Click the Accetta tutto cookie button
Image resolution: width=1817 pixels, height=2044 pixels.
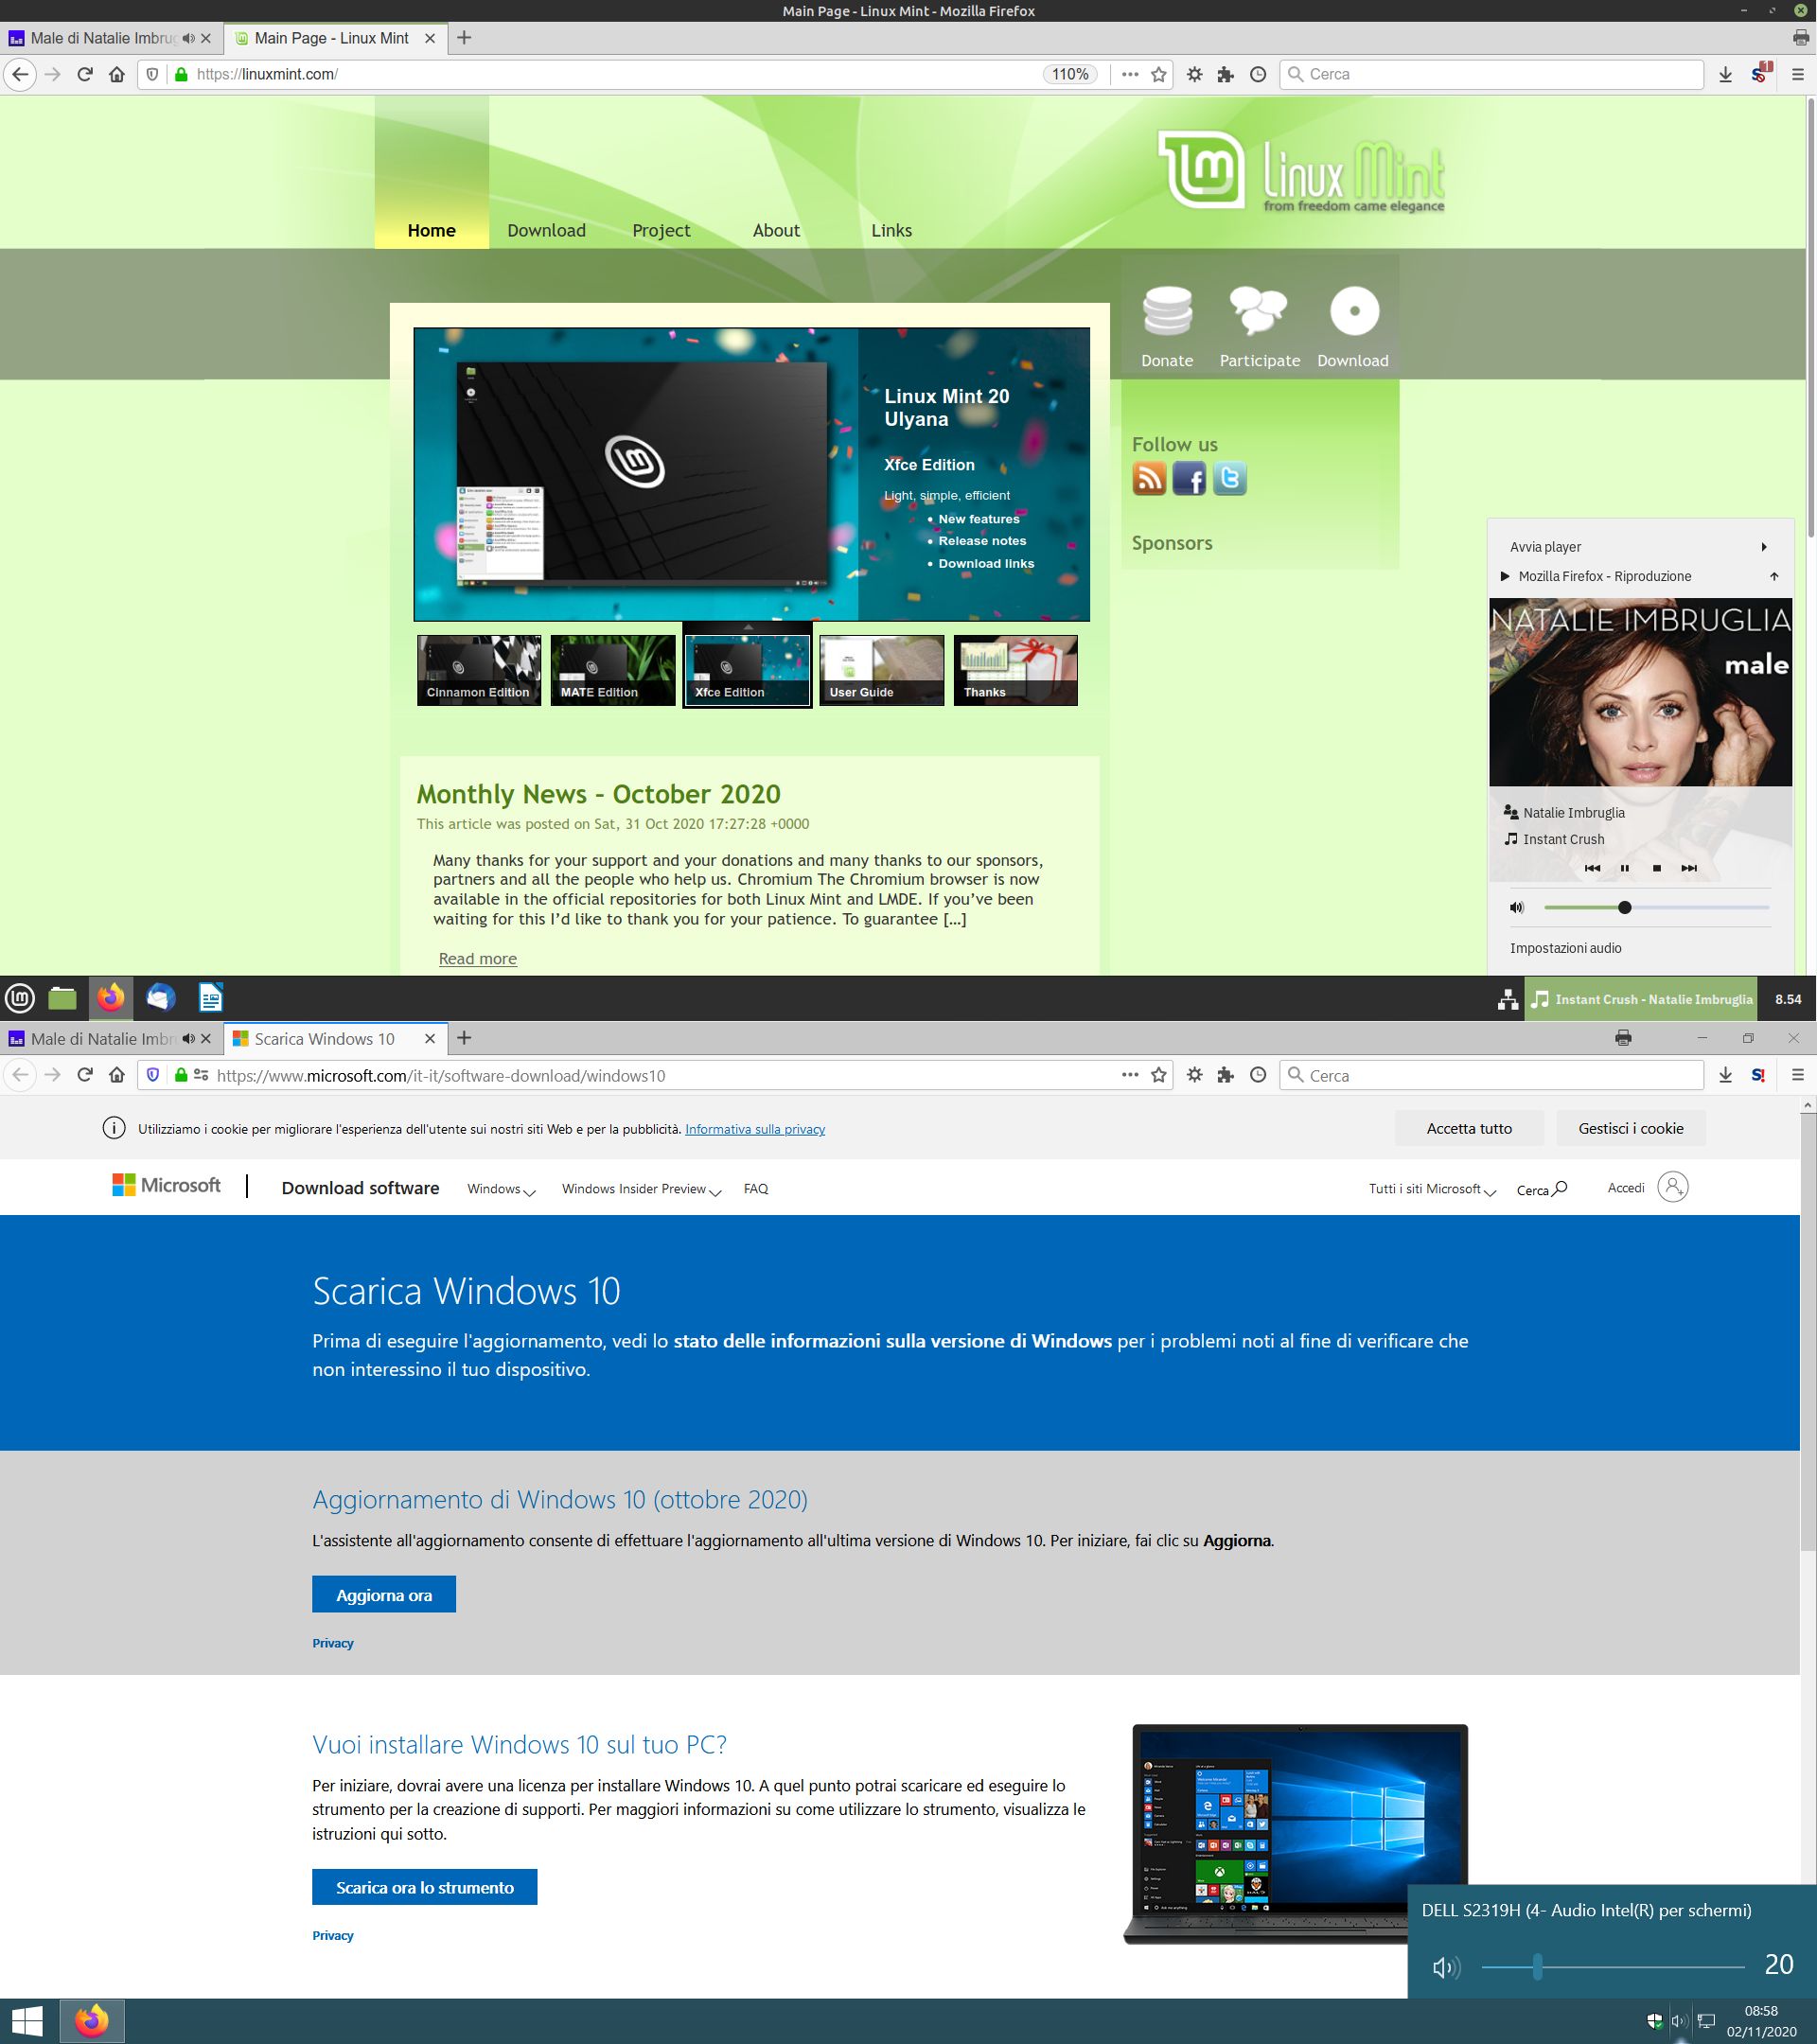click(x=1469, y=1128)
